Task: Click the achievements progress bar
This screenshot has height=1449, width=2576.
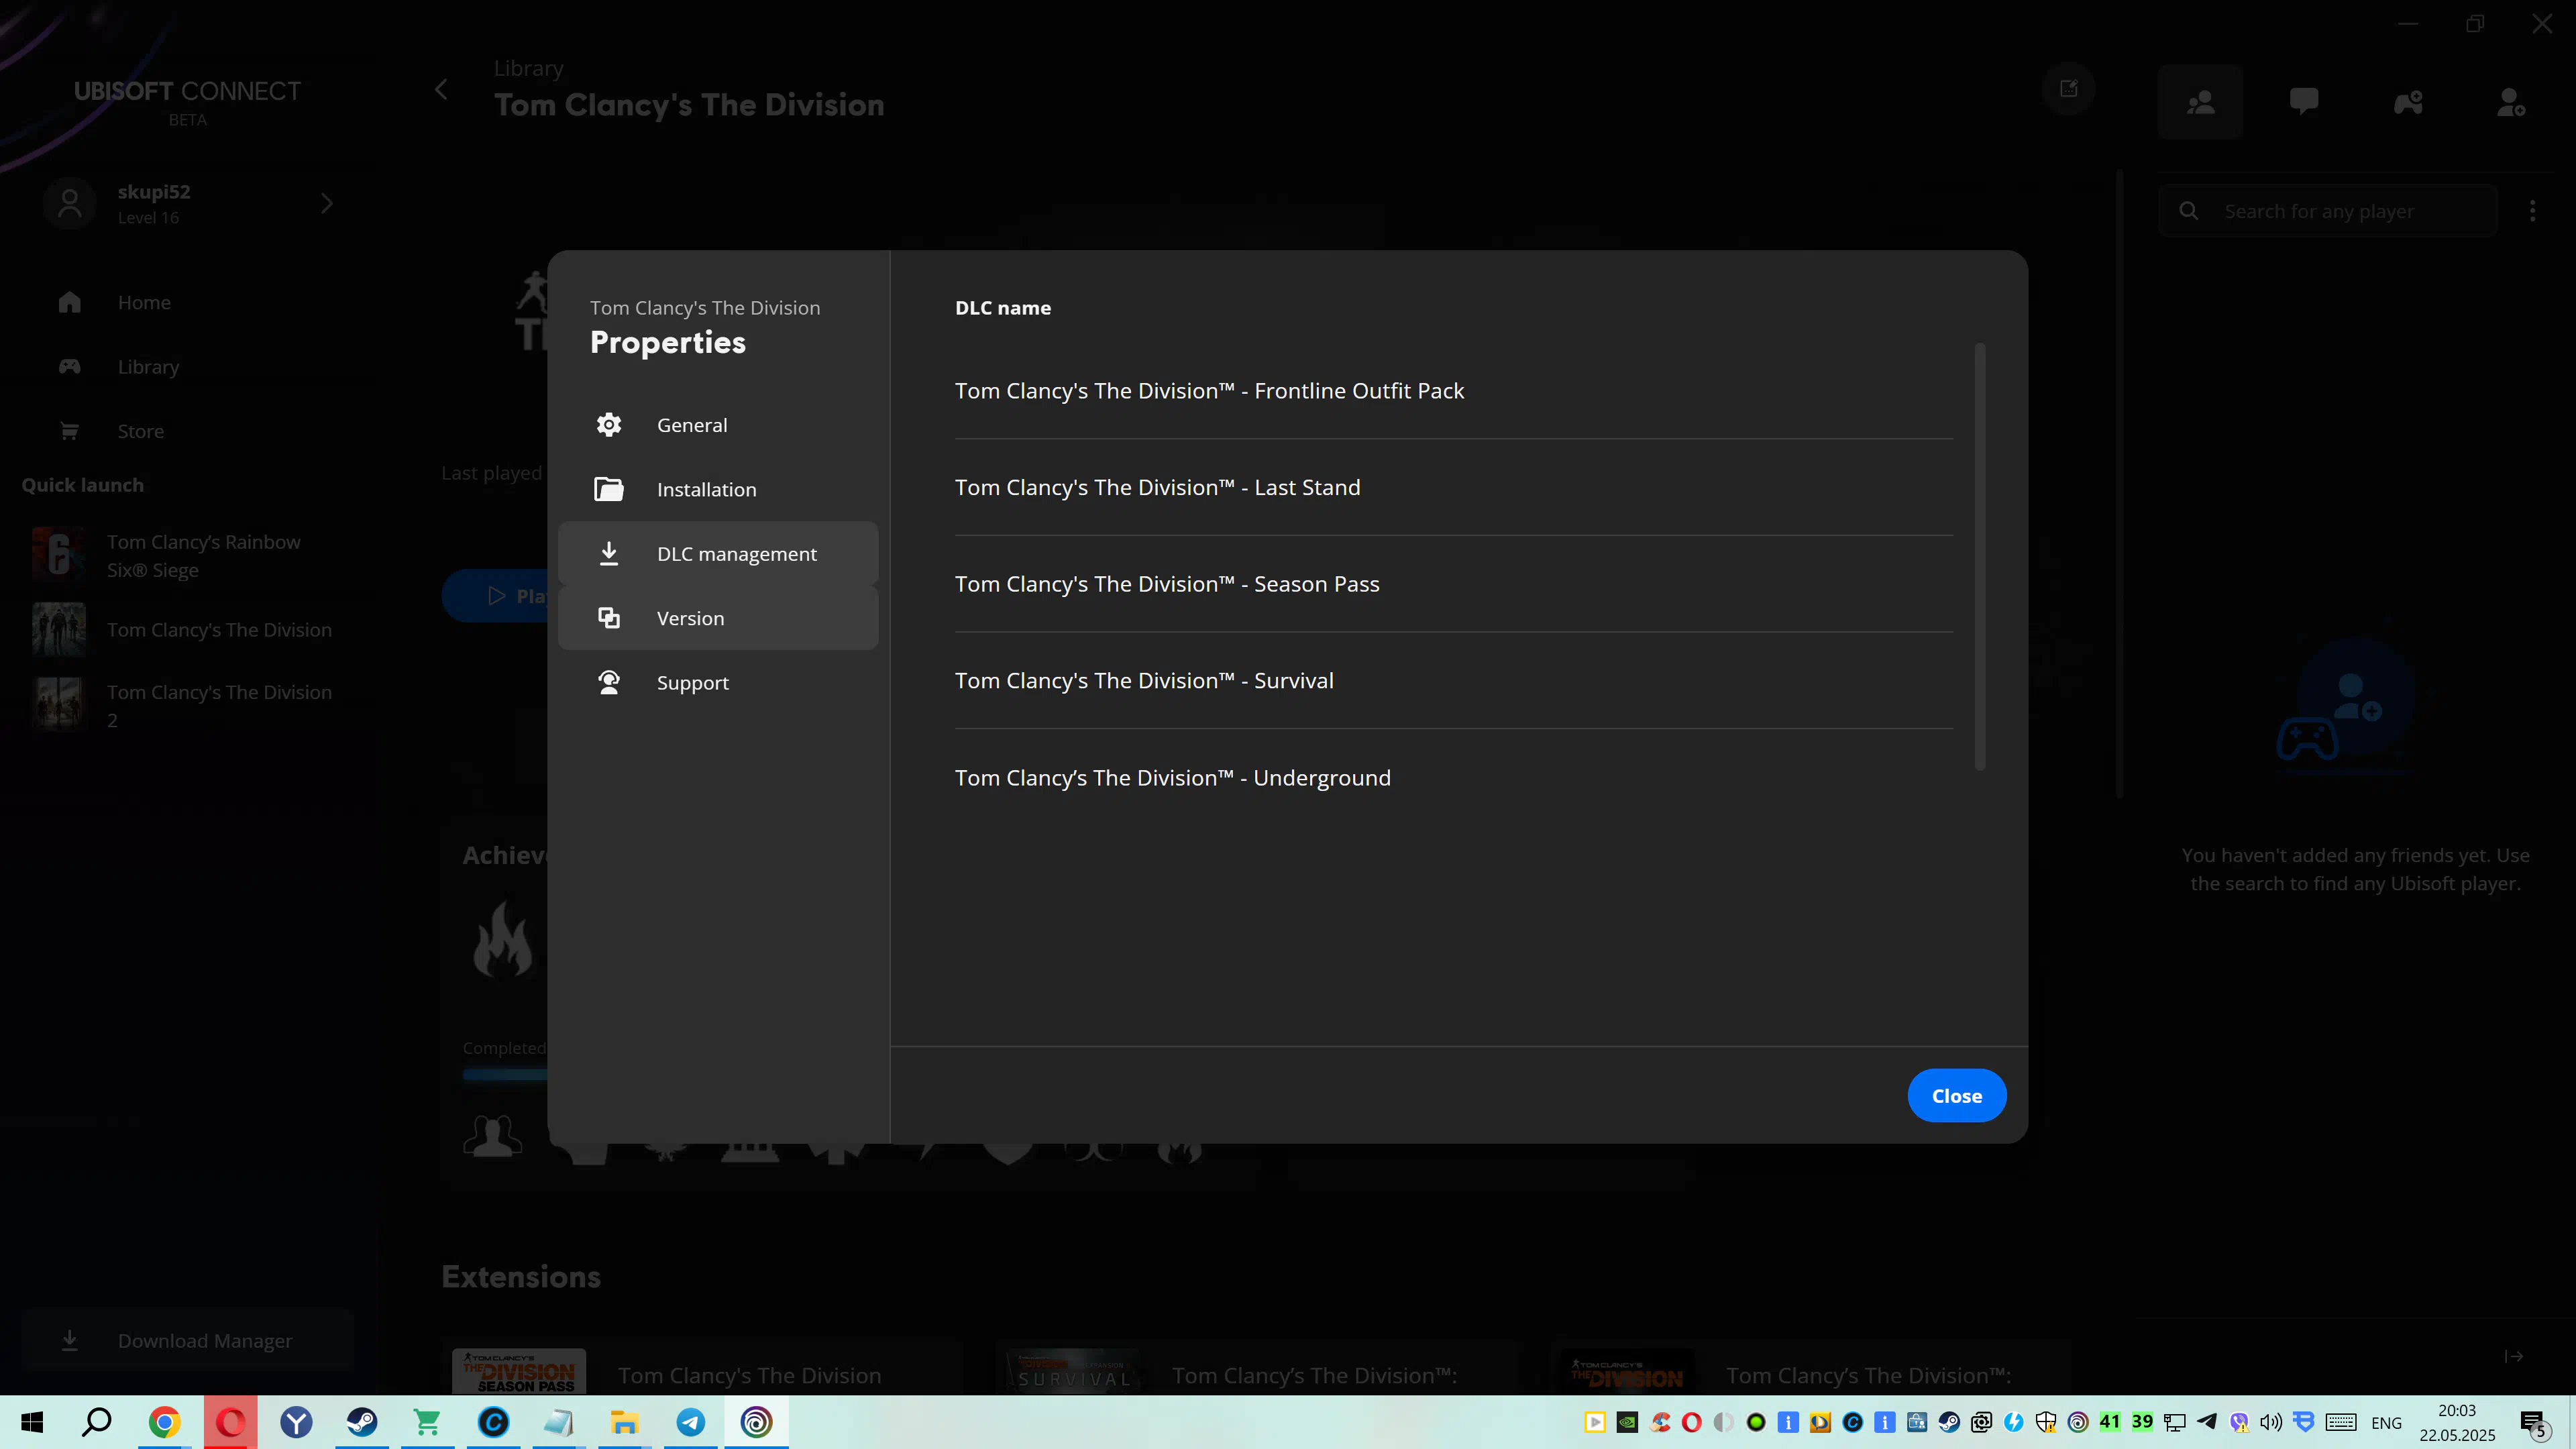Action: pyautogui.click(x=505, y=1075)
